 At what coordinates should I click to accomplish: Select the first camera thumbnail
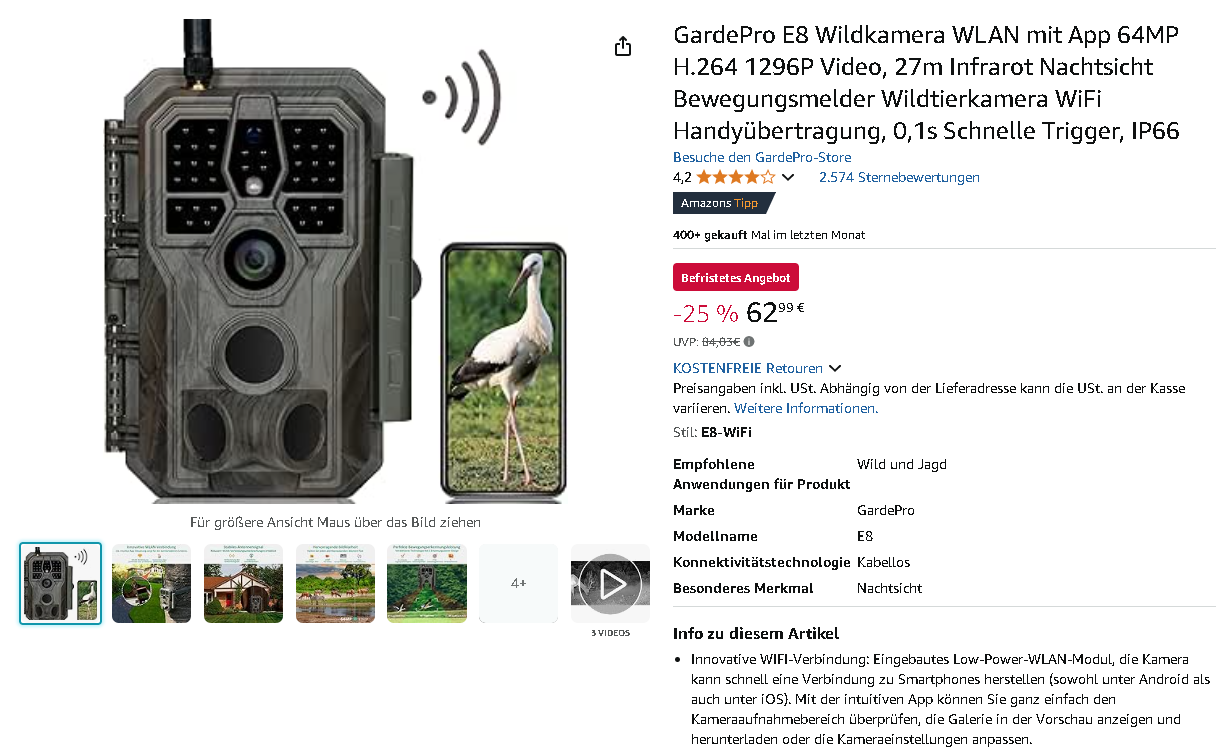(60, 583)
